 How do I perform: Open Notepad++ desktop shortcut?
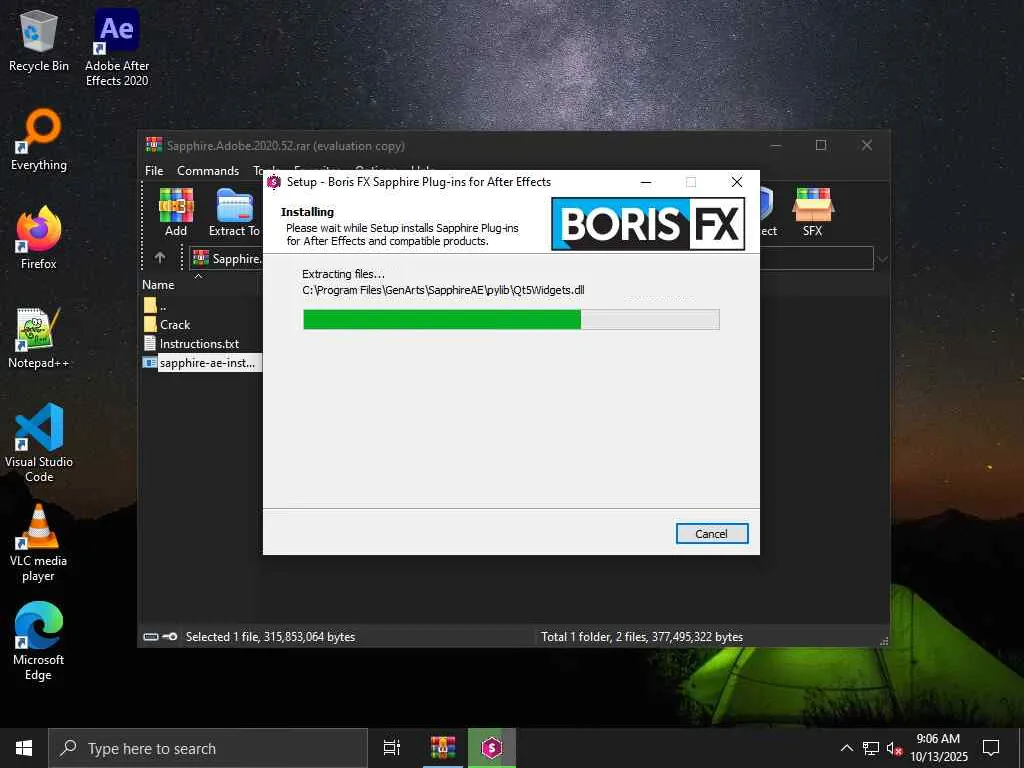pyautogui.click(x=39, y=338)
